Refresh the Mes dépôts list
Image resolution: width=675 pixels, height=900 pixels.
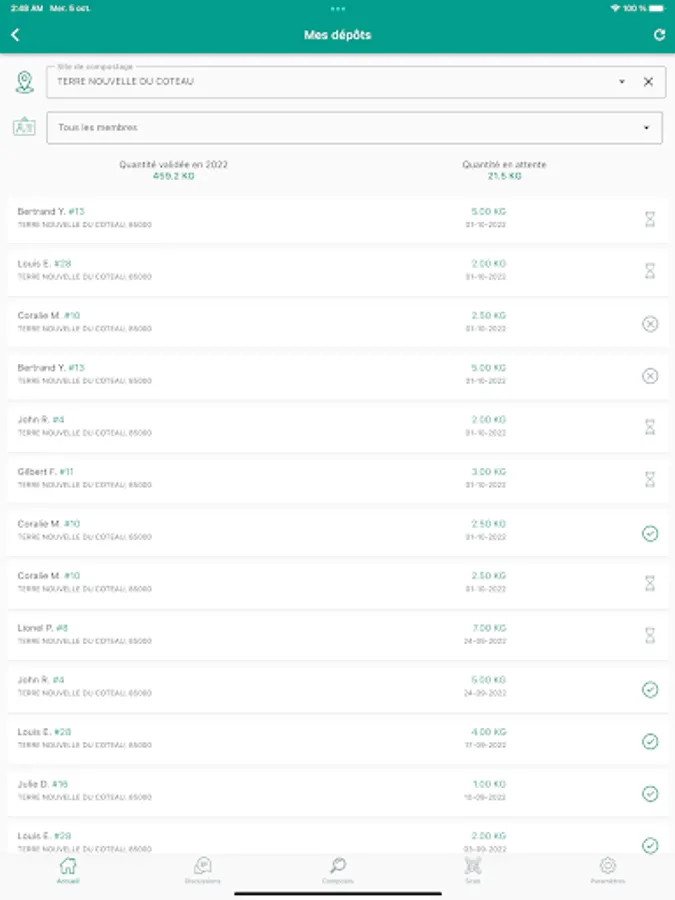tap(659, 35)
